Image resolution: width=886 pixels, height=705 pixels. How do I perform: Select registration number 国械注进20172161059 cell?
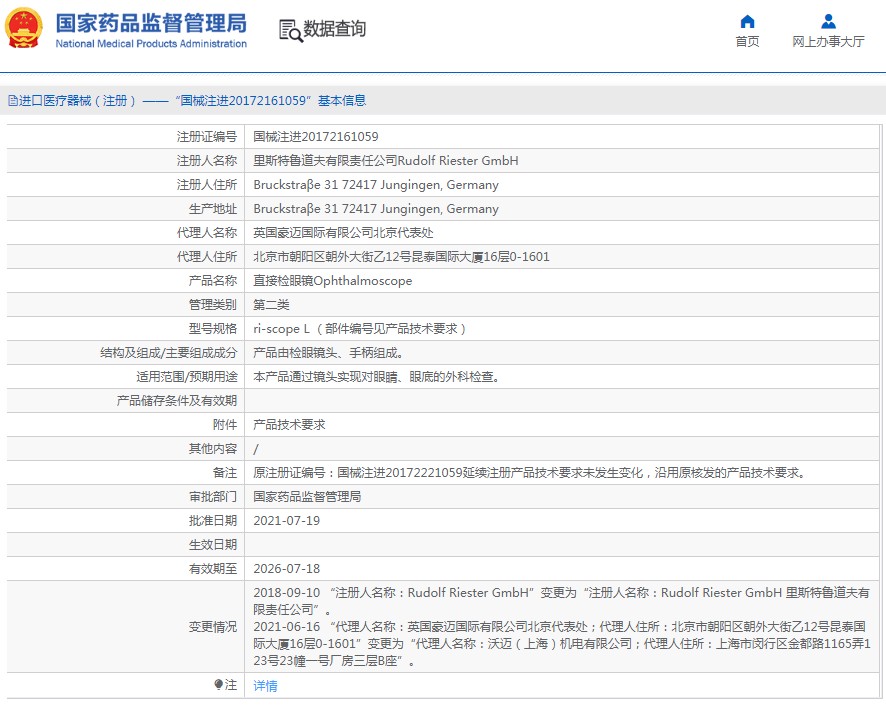tap(316, 136)
